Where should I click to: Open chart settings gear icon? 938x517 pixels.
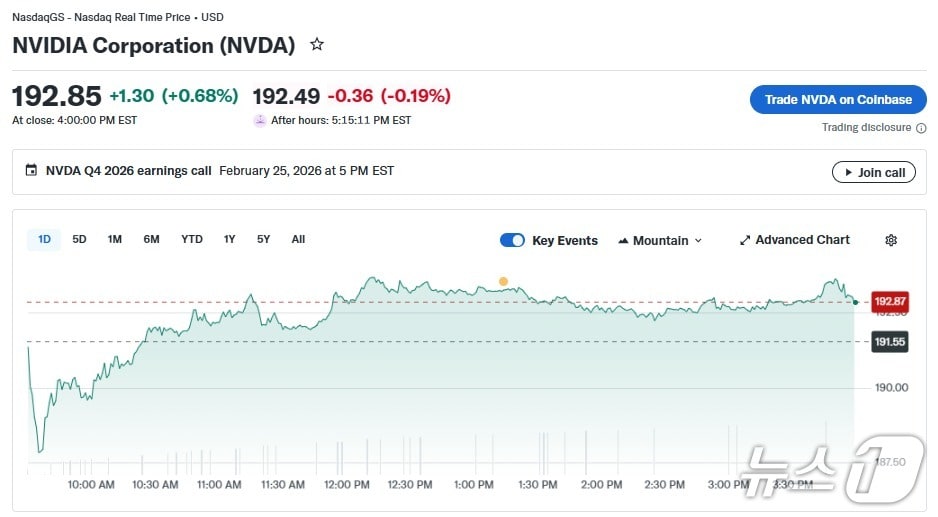tap(891, 240)
